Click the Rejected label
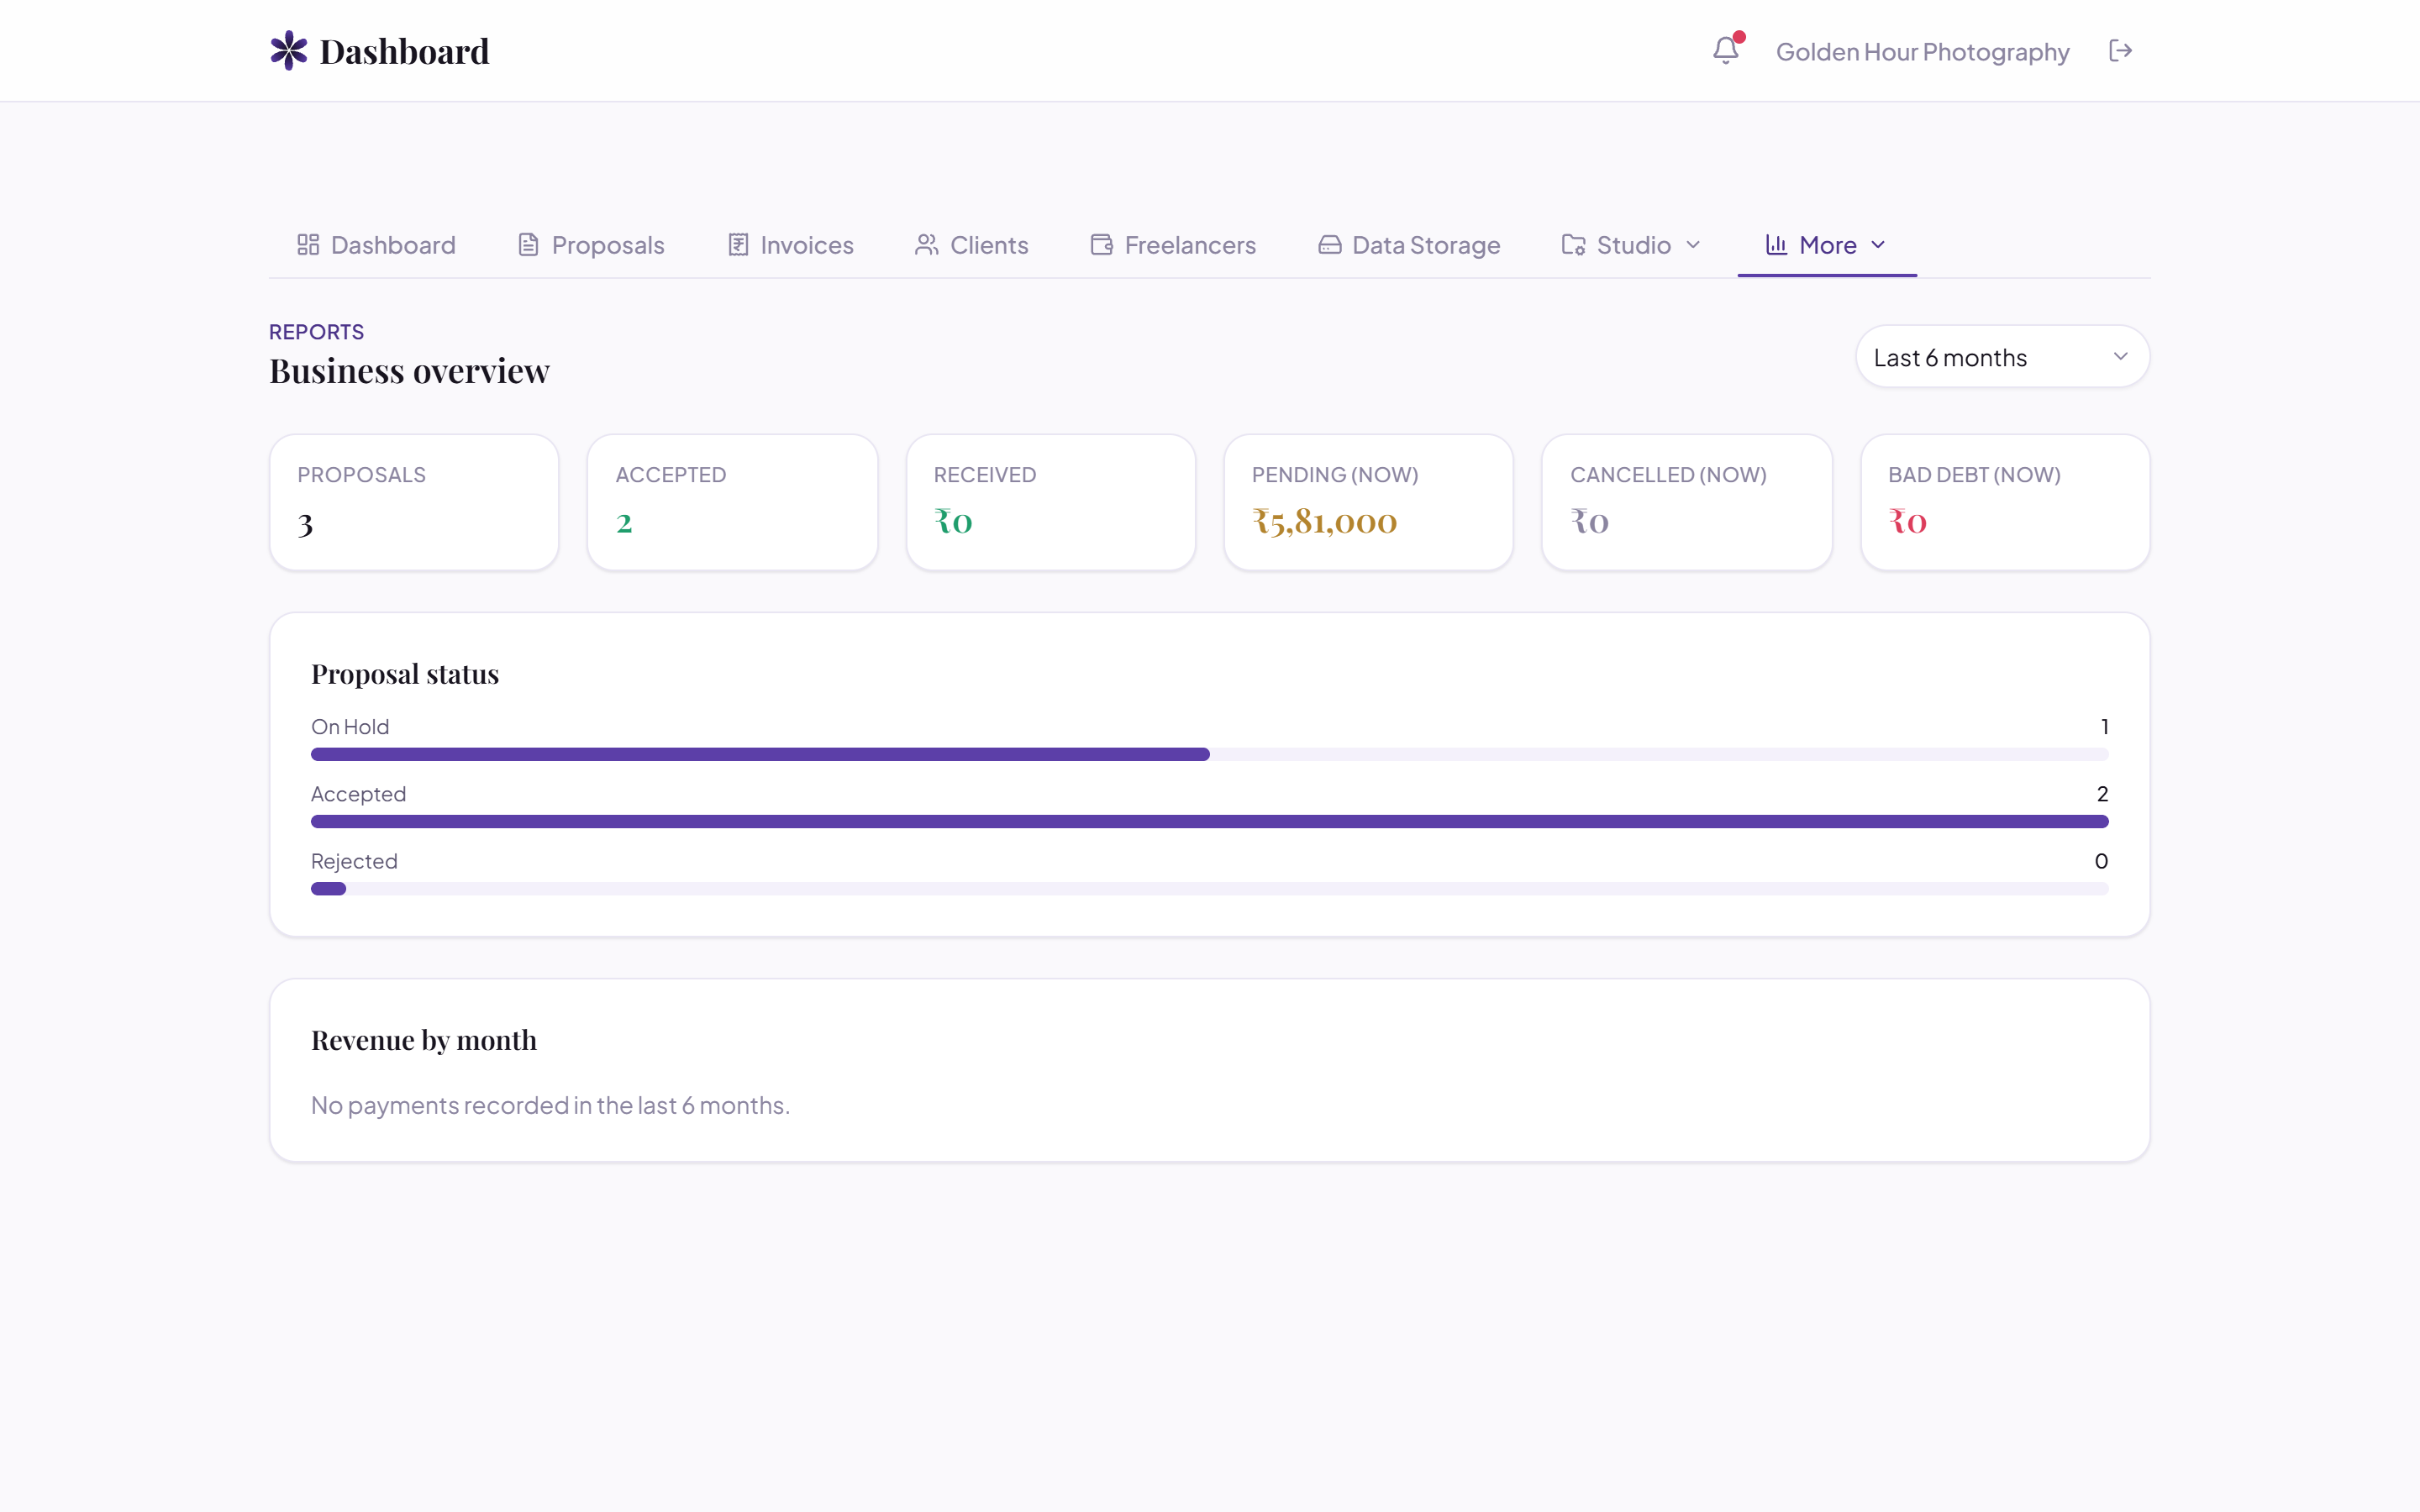 [x=354, y=861]
